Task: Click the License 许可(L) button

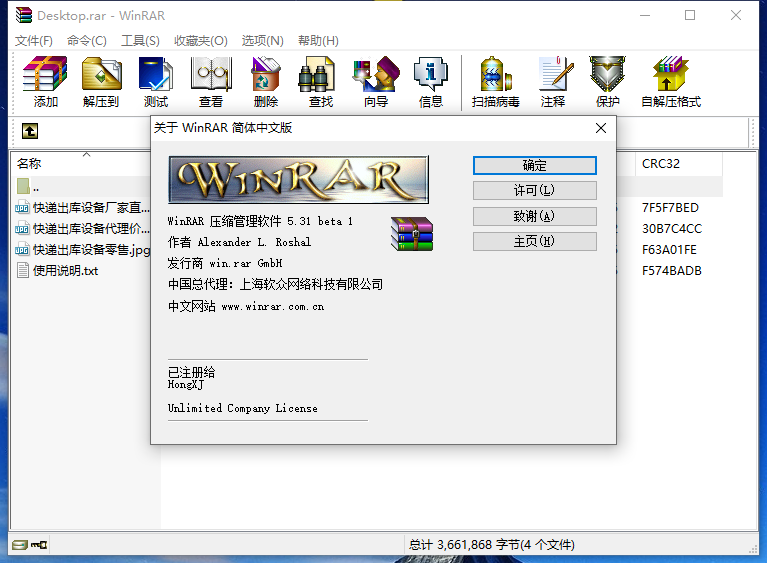Action: click(x=535, y=190)
